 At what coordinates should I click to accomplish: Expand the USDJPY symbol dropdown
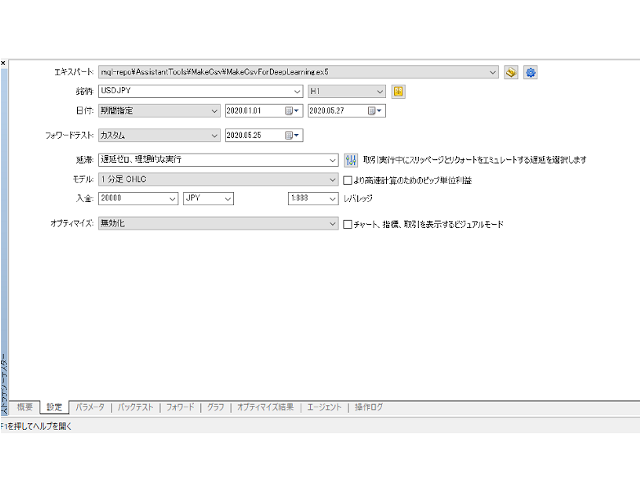[x=297, y=91]
